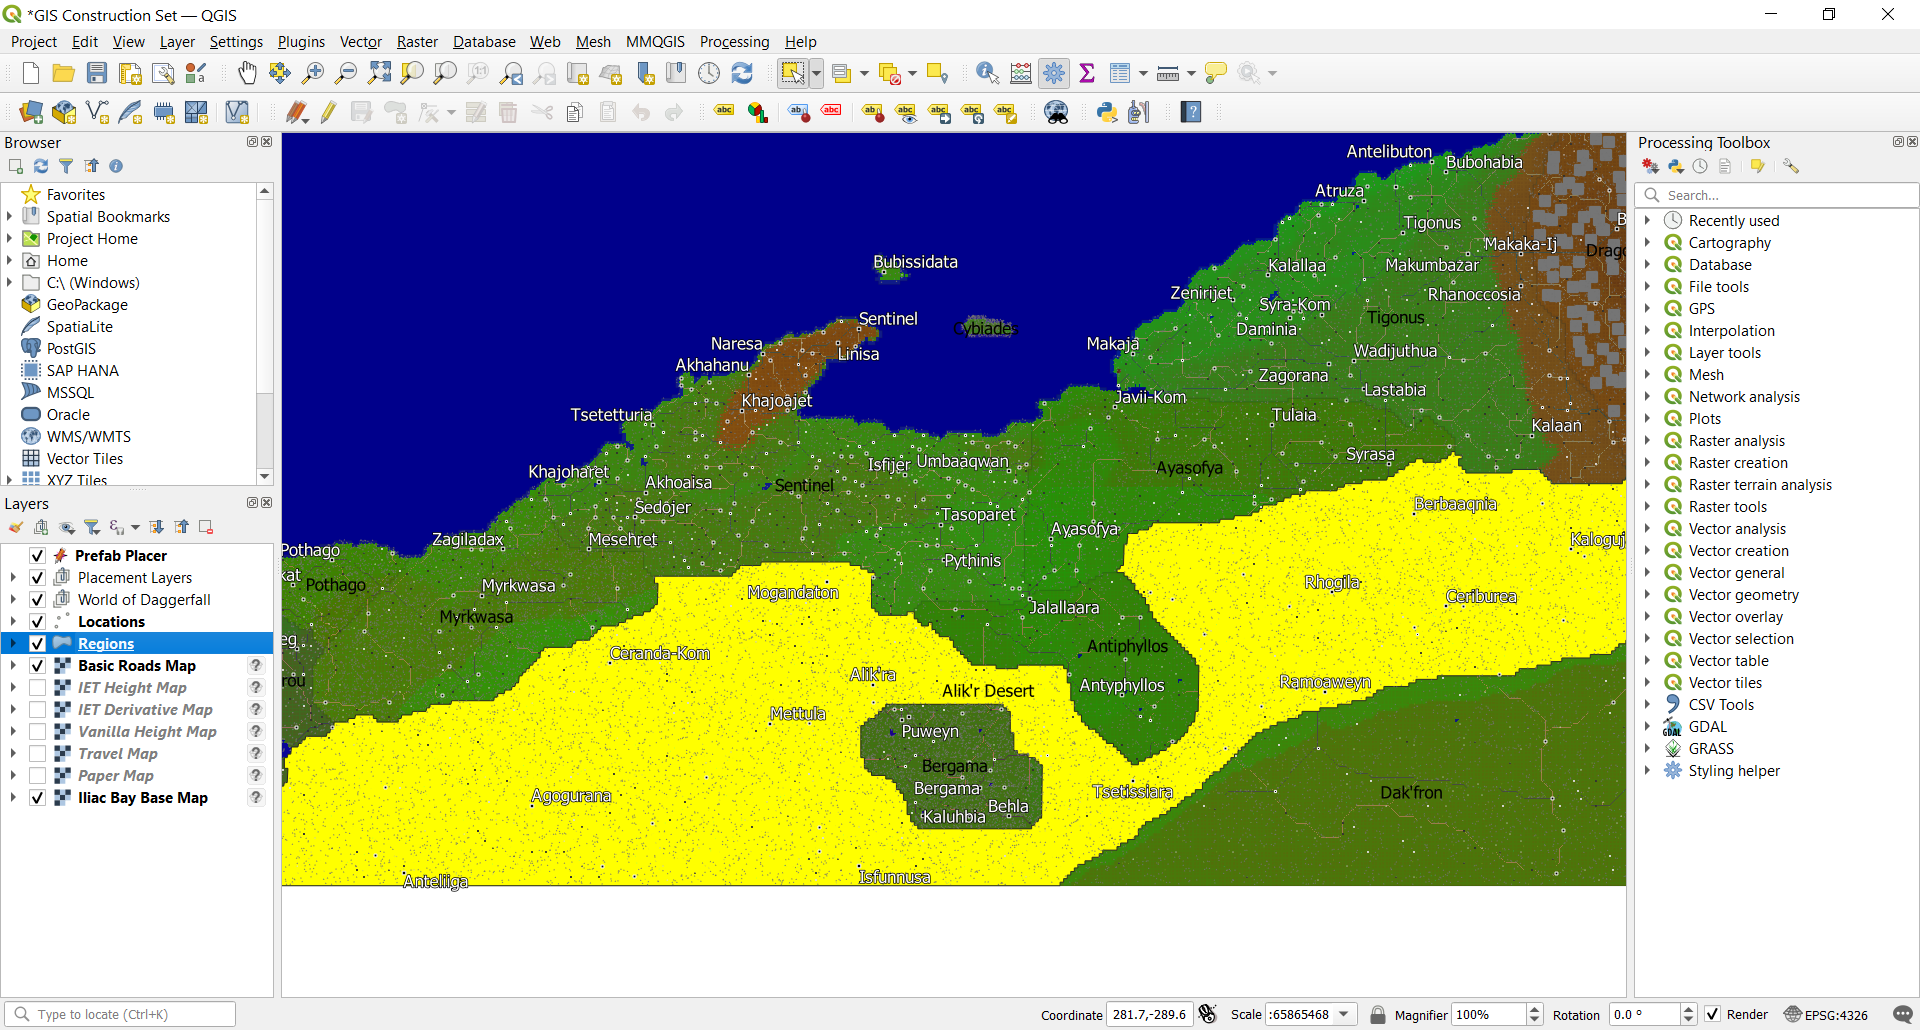Show the Travel Map layer
Screen dimensions: 1920x1030
37,754
